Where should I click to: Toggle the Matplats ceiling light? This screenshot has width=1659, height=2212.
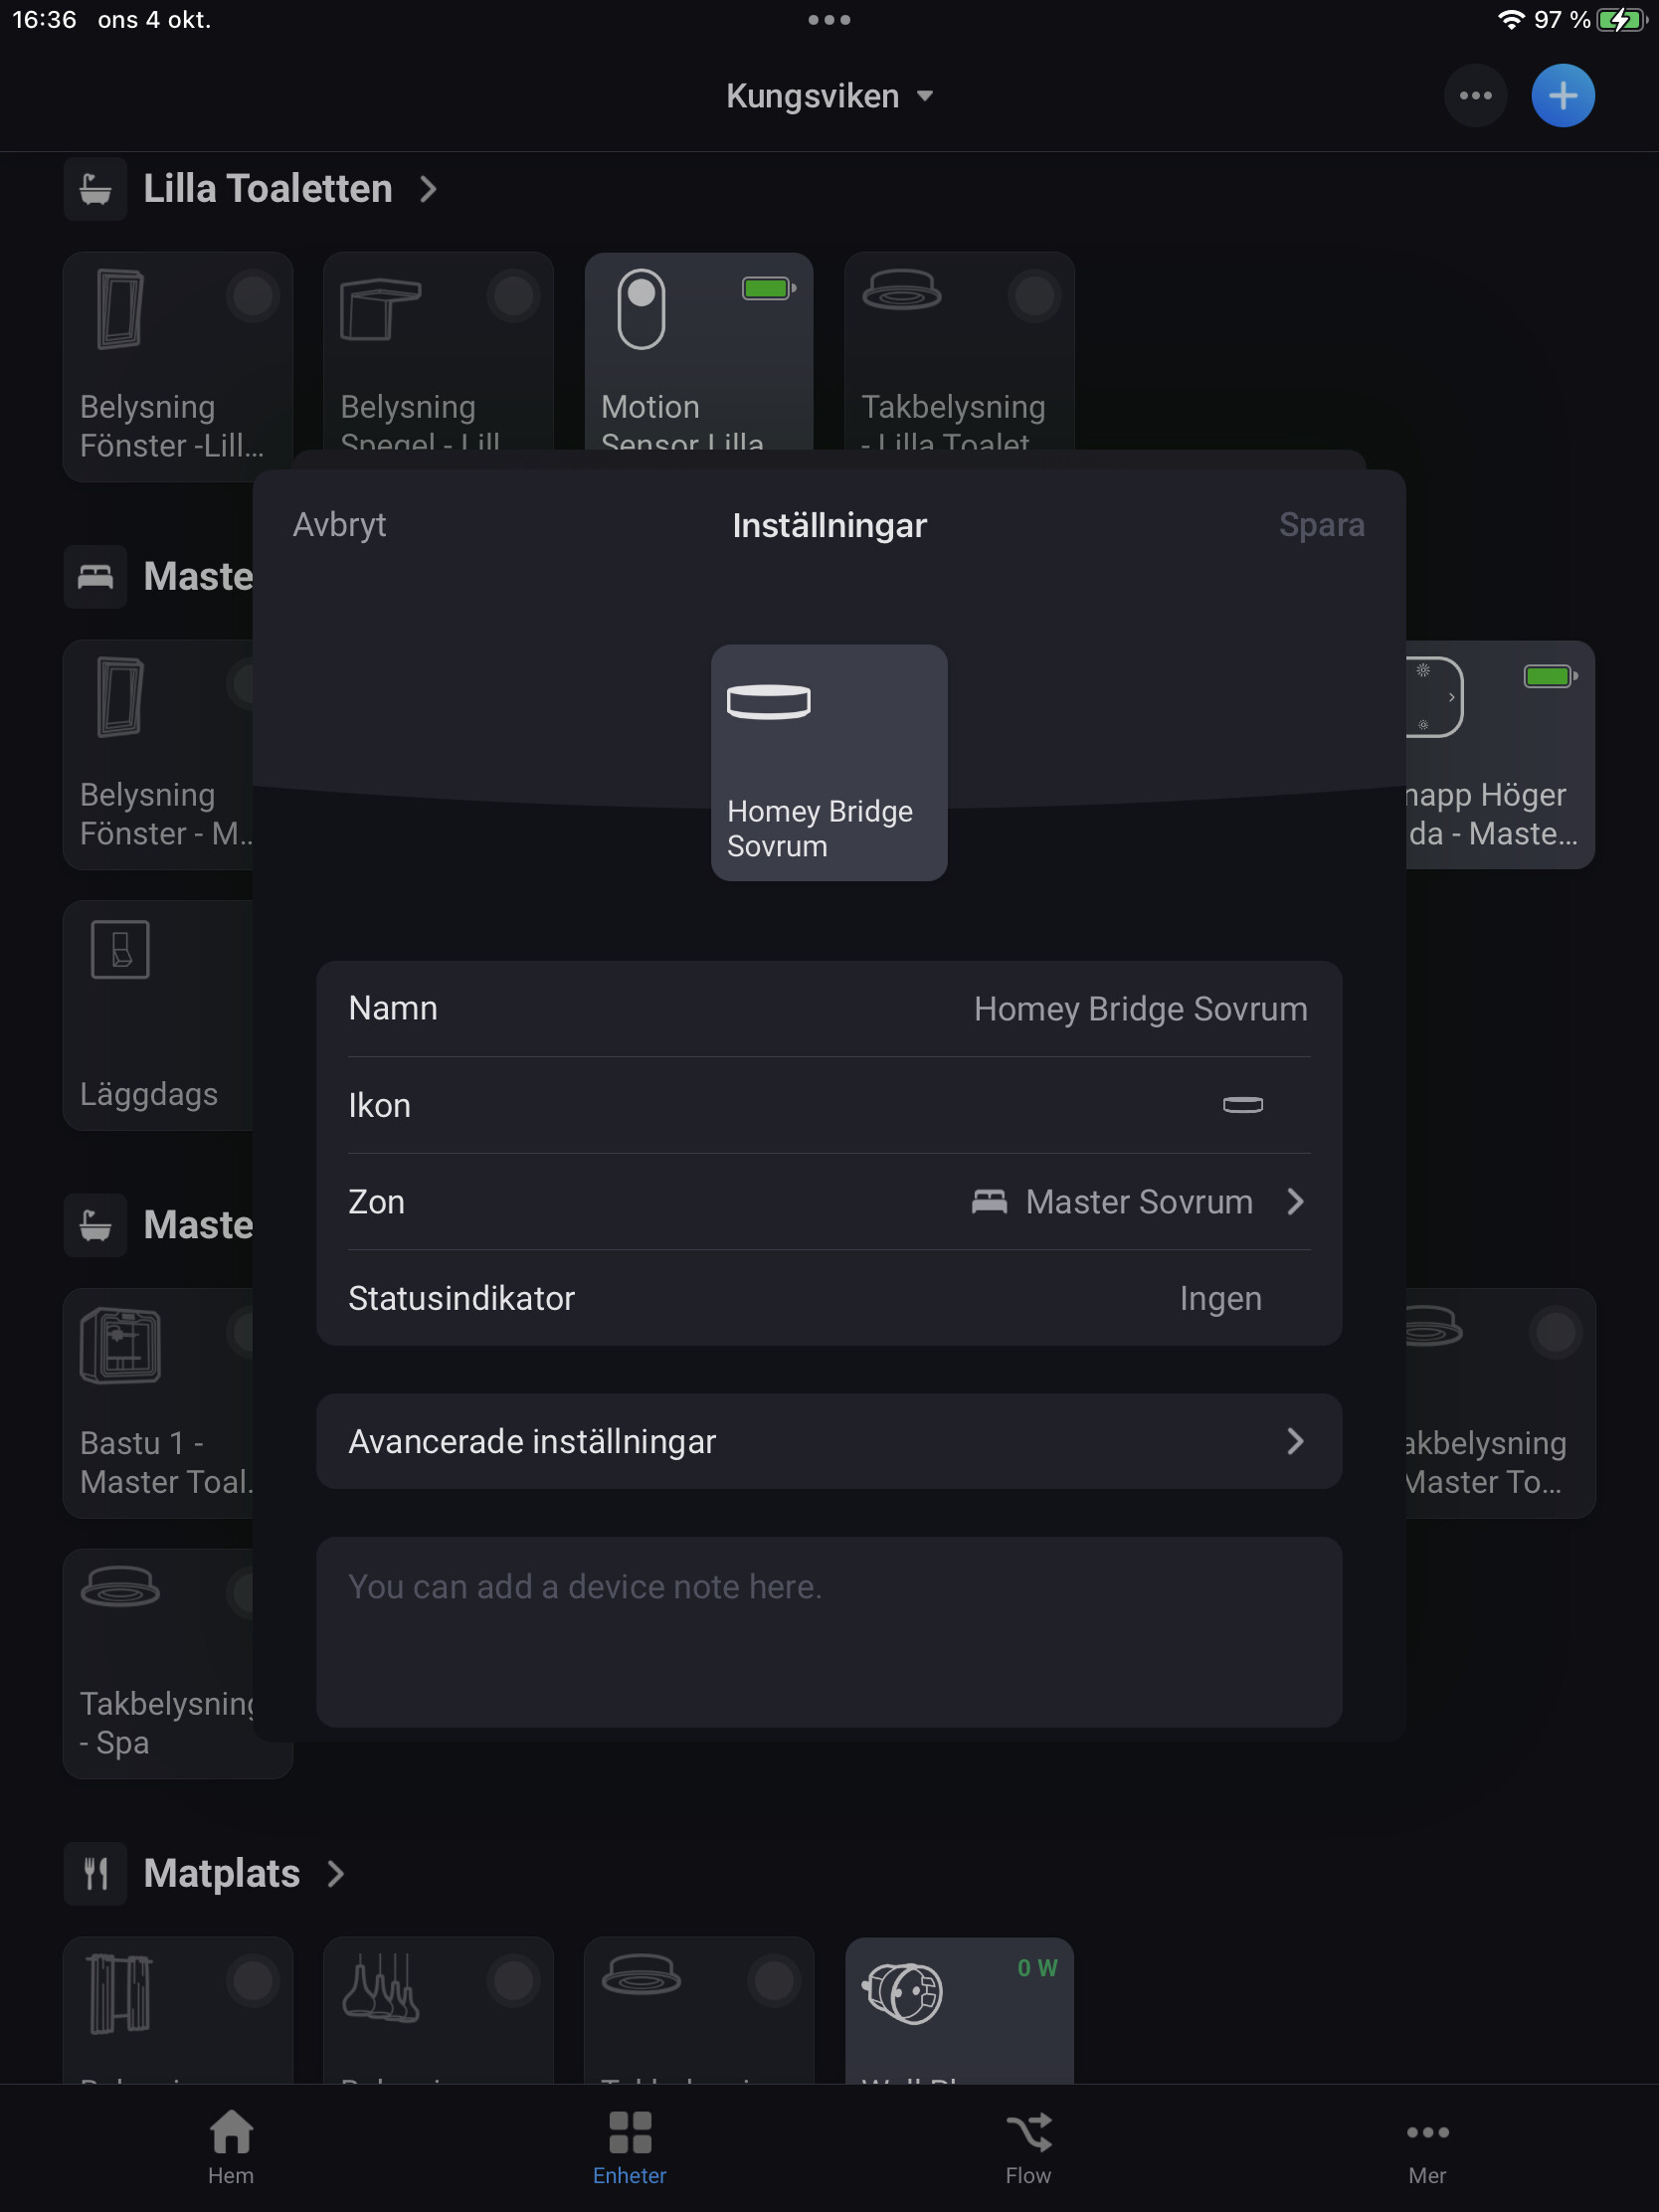coord(773,1980)
